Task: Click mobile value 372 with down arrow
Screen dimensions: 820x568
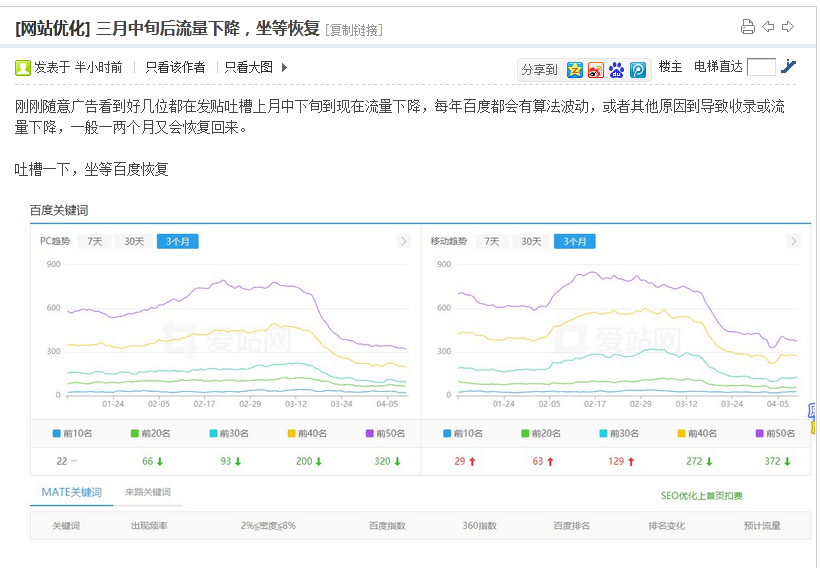Action: click(x=778, y=461)
